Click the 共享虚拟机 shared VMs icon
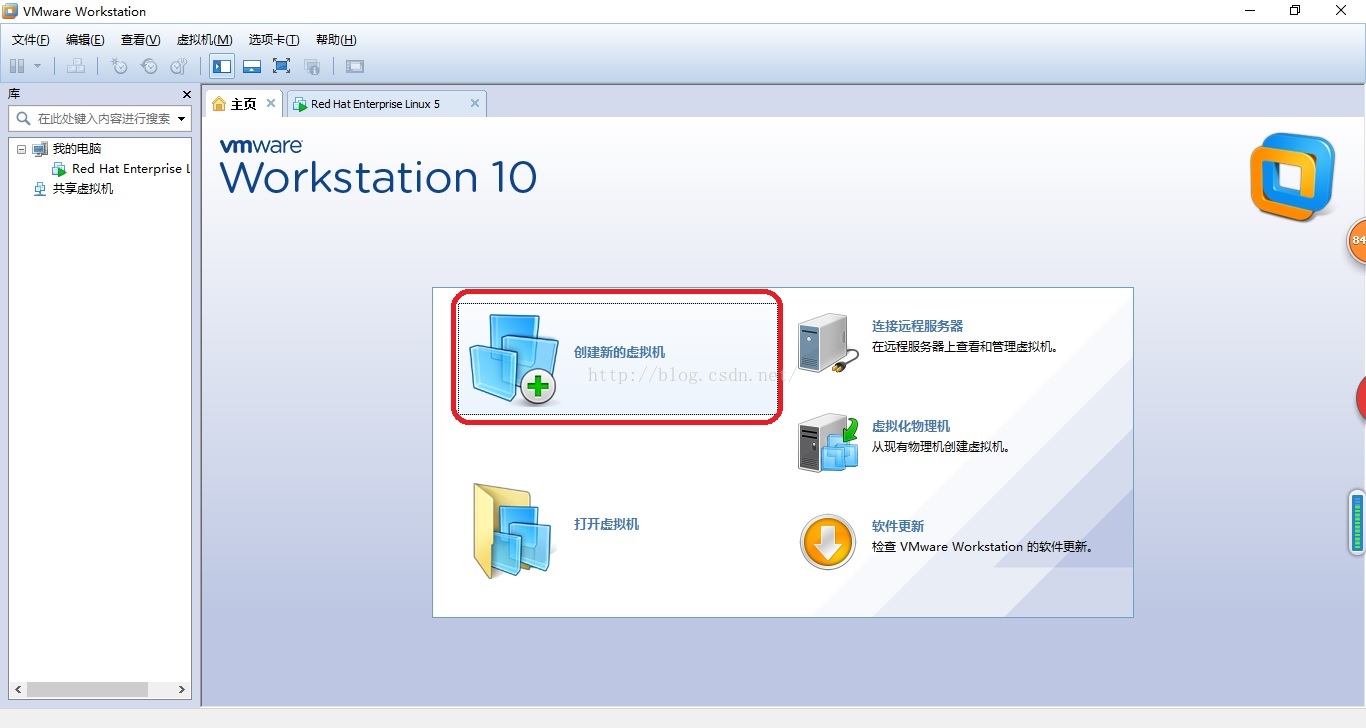Viewport: 1366px width, 728px height. coord(40,189)
